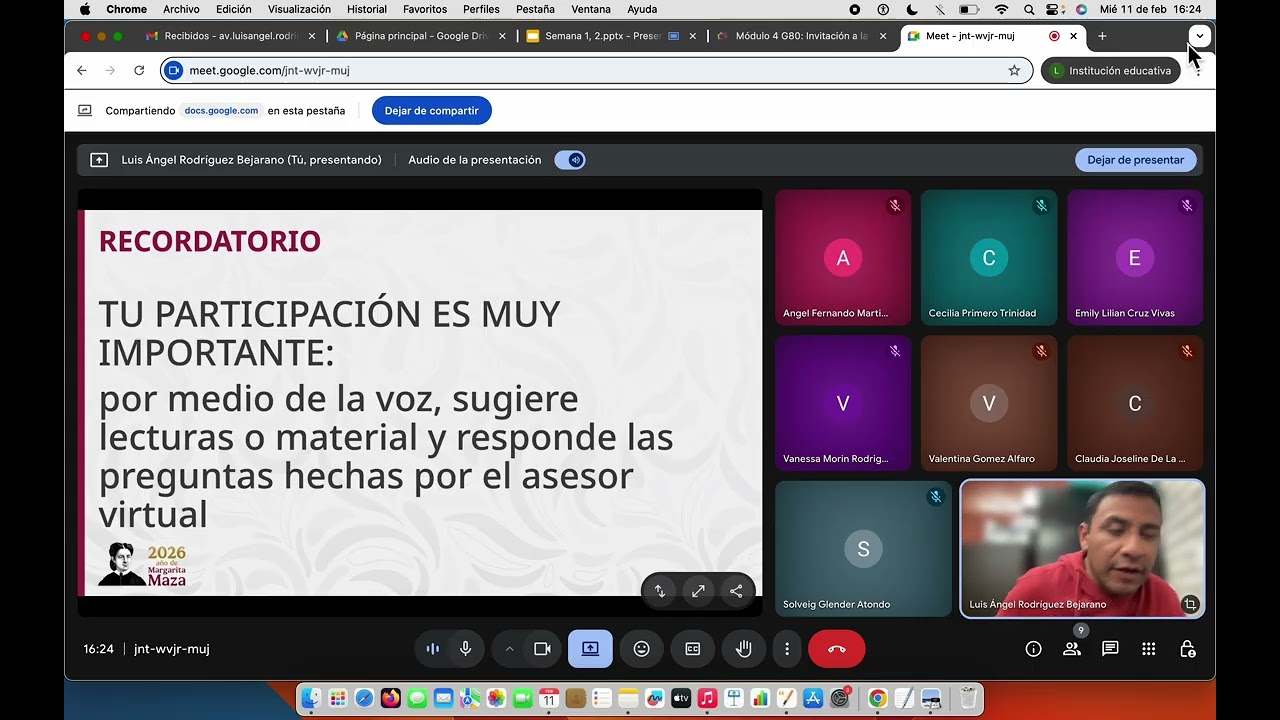Click the audio level indicator icon
The width and height of the screenshot is (1280, 720).
click(x=432, y=649)
